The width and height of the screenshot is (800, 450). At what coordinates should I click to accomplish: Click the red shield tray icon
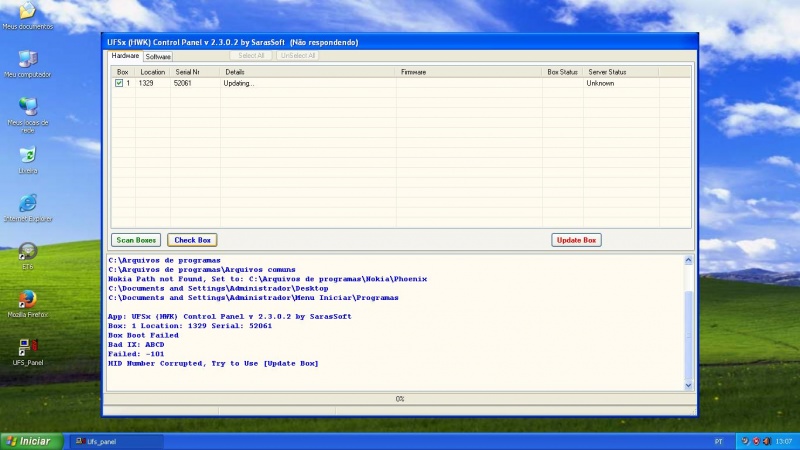pyautogui.click(x=756, y=441)
